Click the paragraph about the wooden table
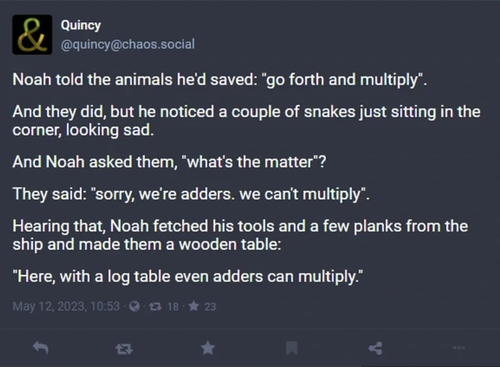This screenshot has height=367, width=500. (x=240, y=235)
